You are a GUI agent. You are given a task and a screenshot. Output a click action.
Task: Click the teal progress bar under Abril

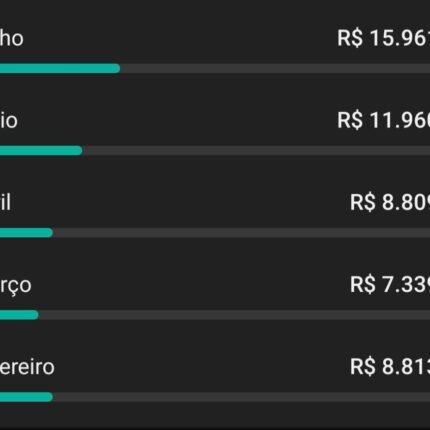pyautogui.click(x=26, y=233)
